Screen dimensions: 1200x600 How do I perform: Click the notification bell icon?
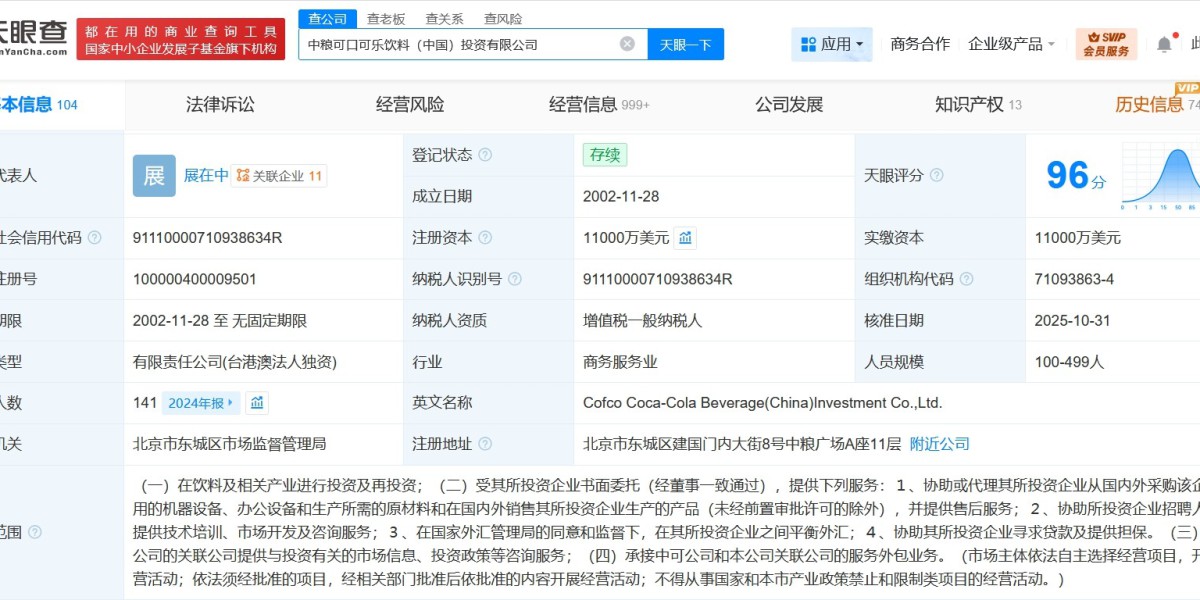[1164, 44]
